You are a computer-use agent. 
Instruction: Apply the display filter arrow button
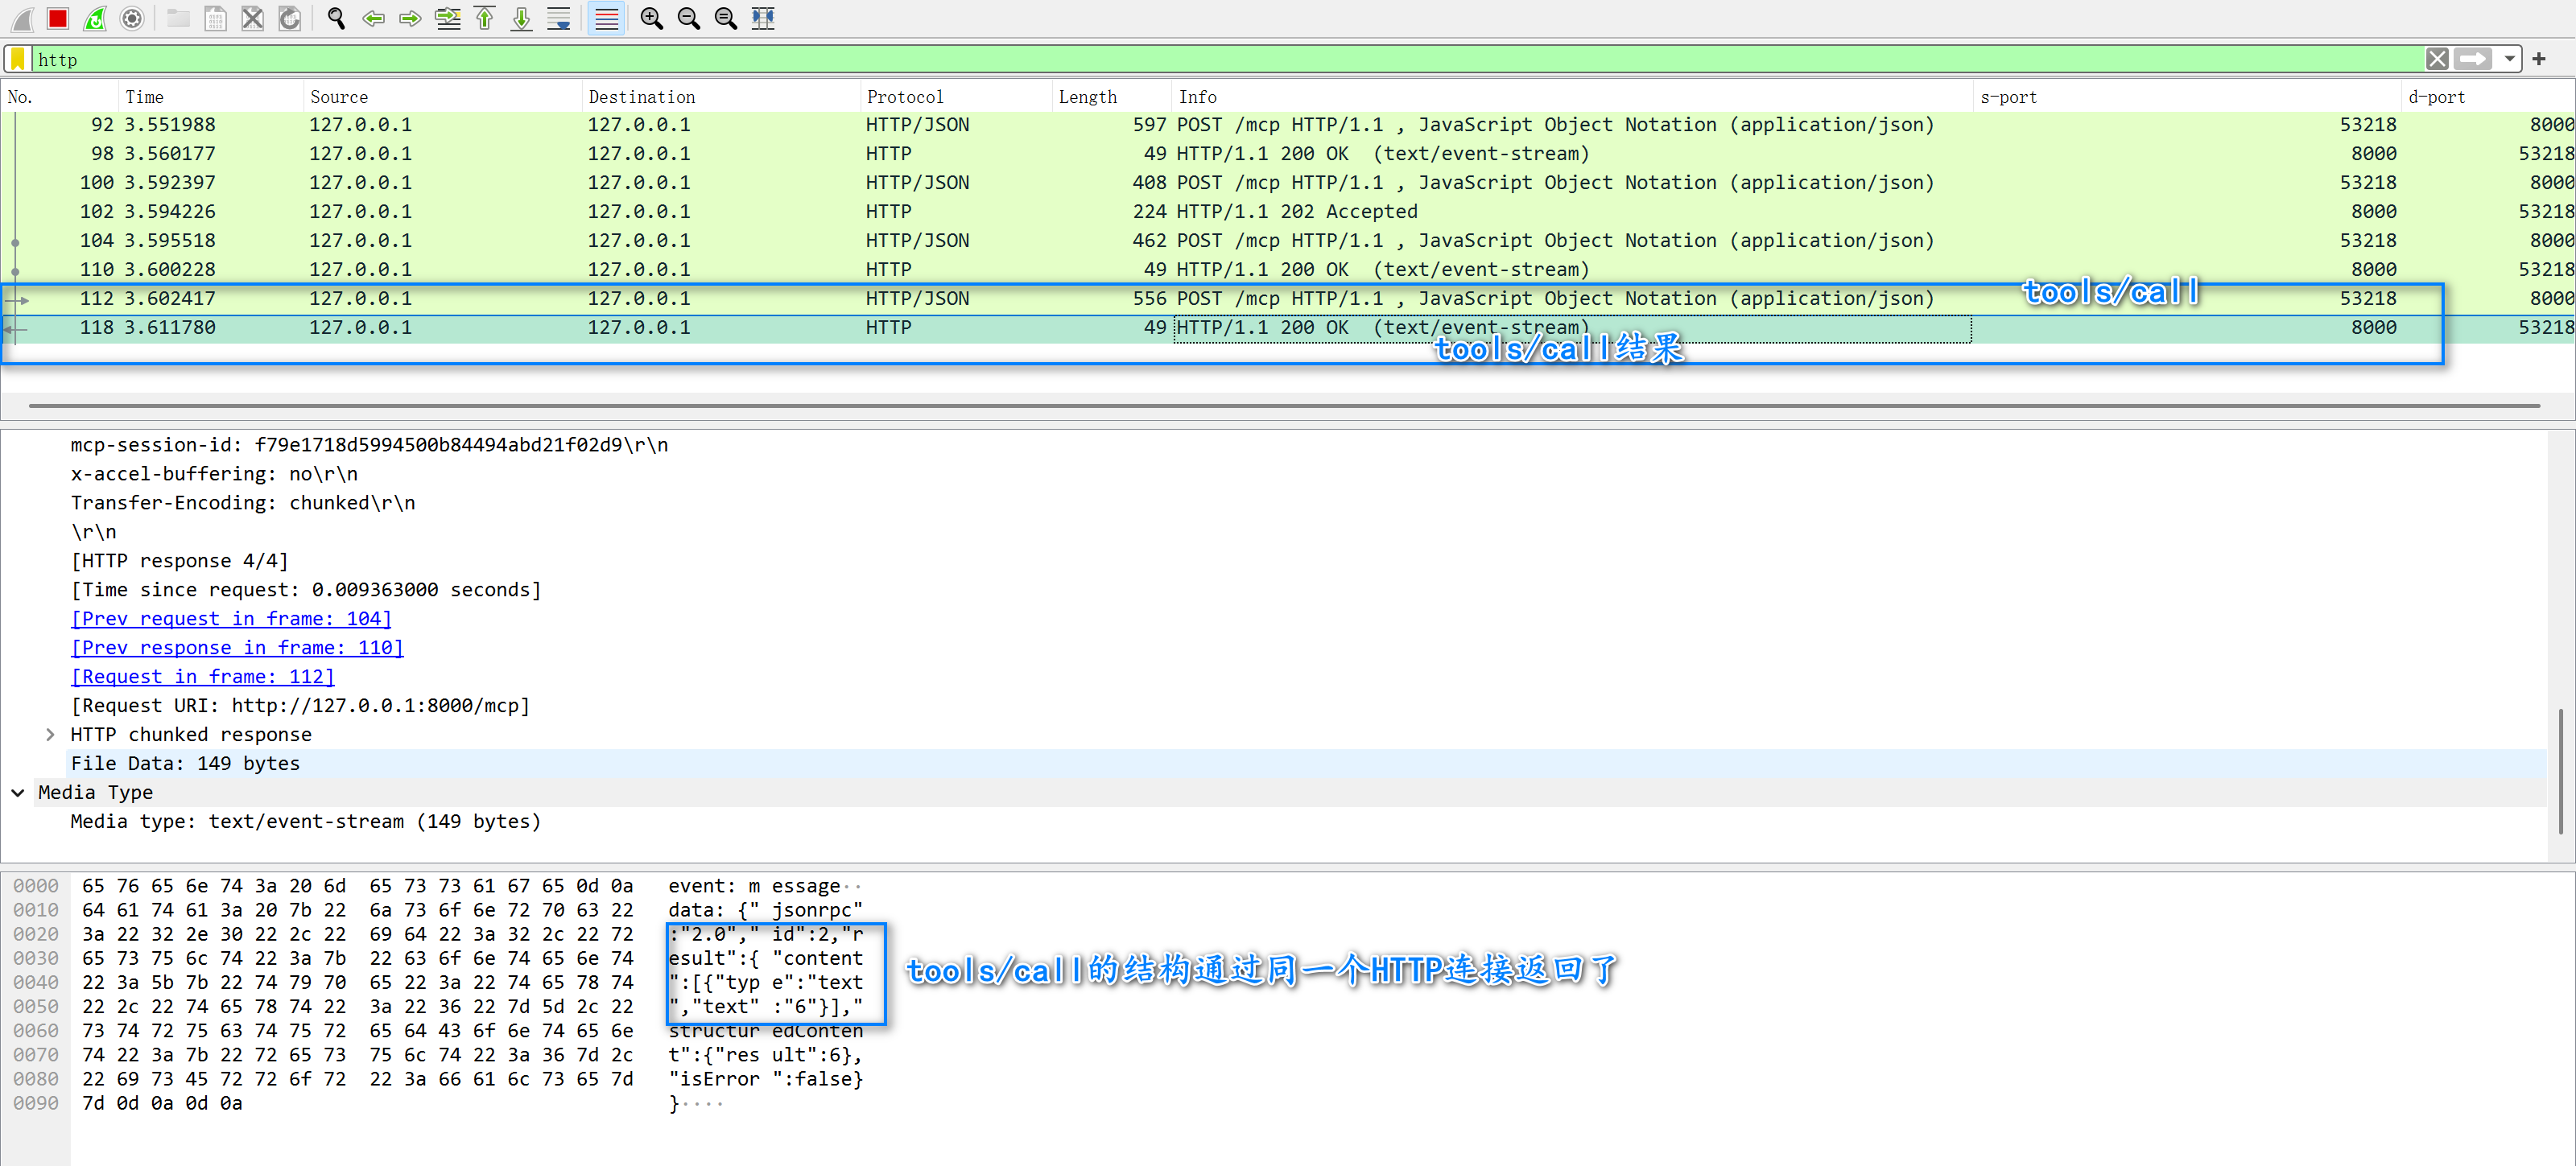[2472, 59]
